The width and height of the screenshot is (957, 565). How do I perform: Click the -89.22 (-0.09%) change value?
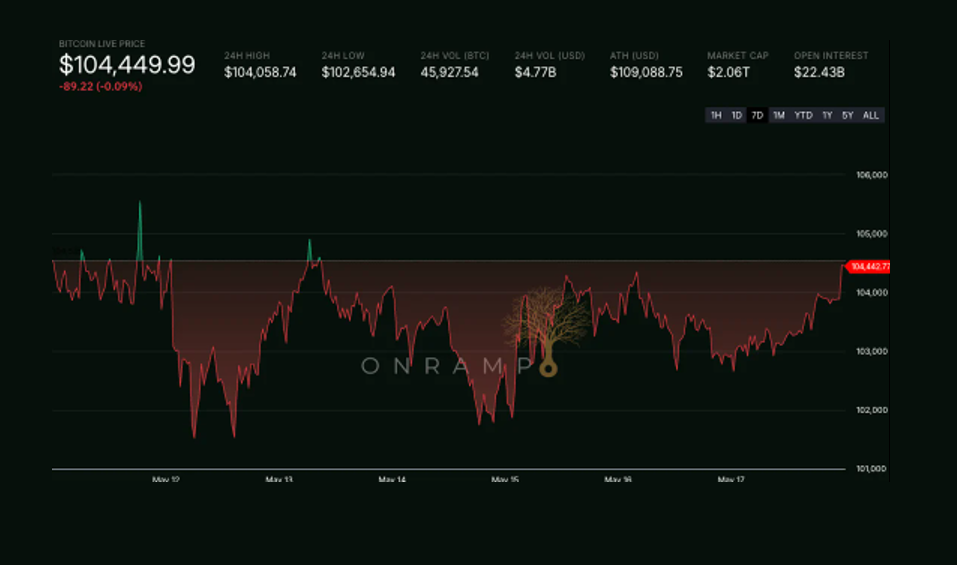click(x=101, y=87)
